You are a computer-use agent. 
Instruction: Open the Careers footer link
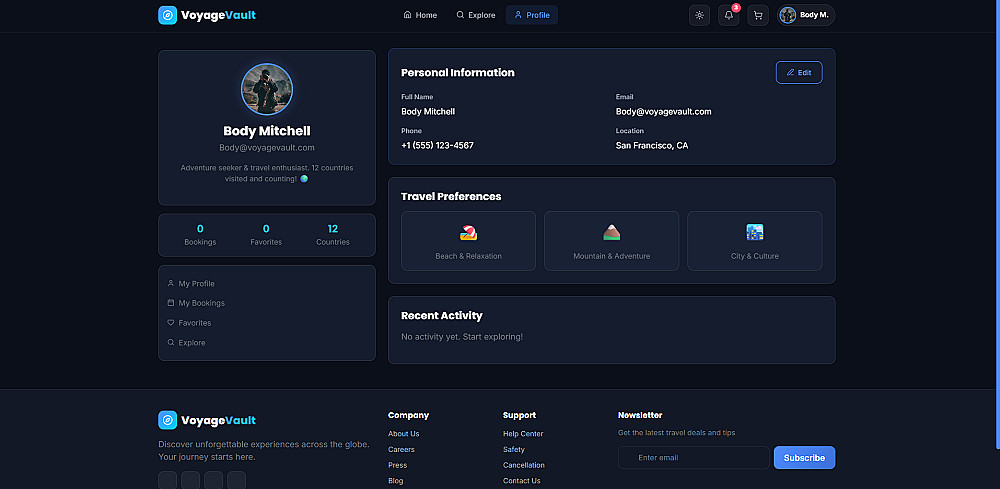click(401, 449)
